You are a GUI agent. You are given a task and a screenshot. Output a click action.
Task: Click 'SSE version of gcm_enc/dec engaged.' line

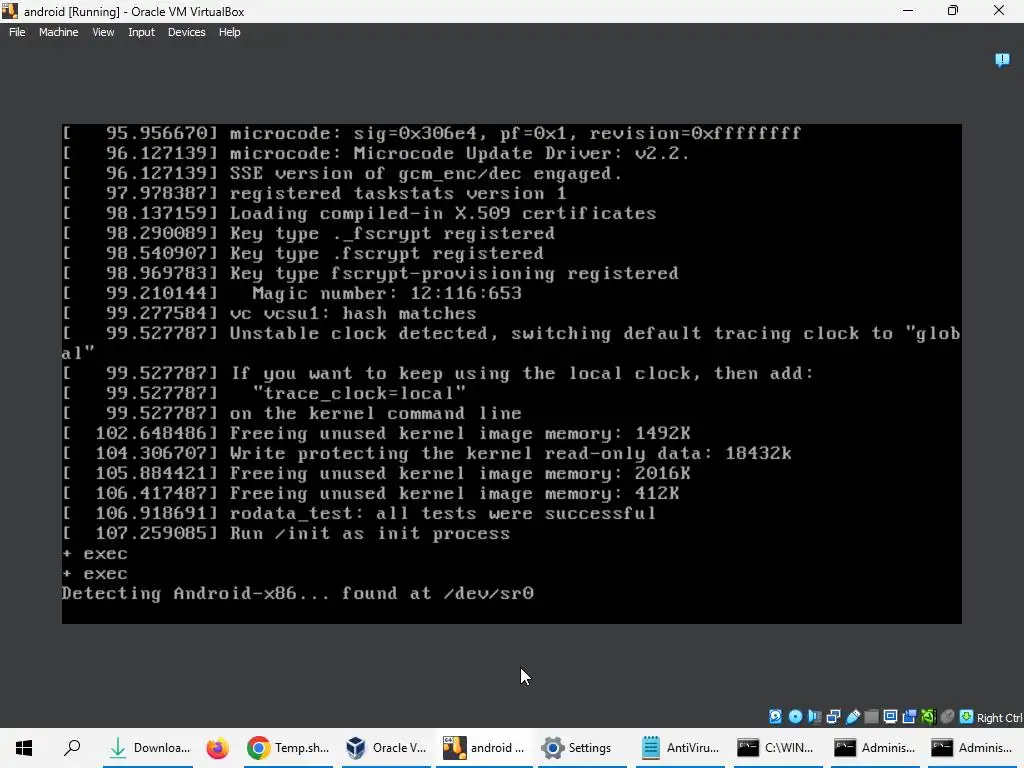pyautogui.click(x=426, y=174)
